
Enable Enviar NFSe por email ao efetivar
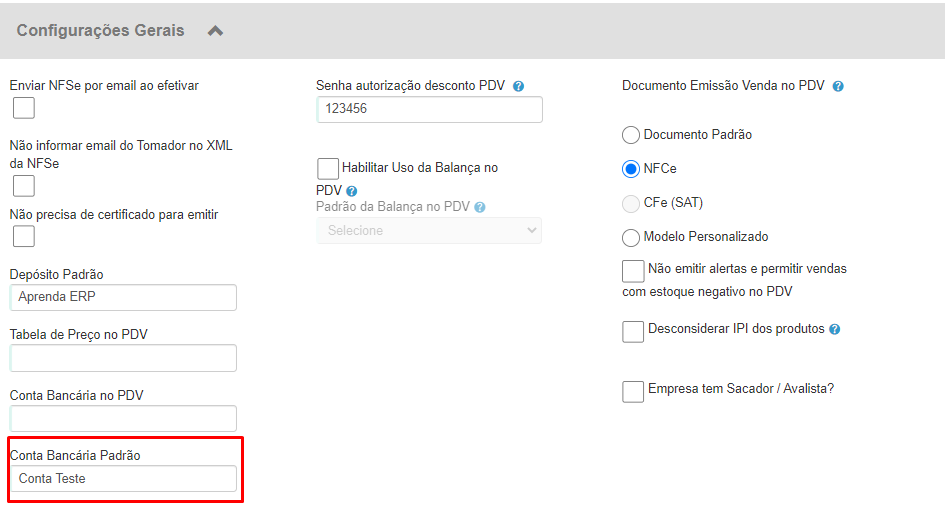pos(24,108)
